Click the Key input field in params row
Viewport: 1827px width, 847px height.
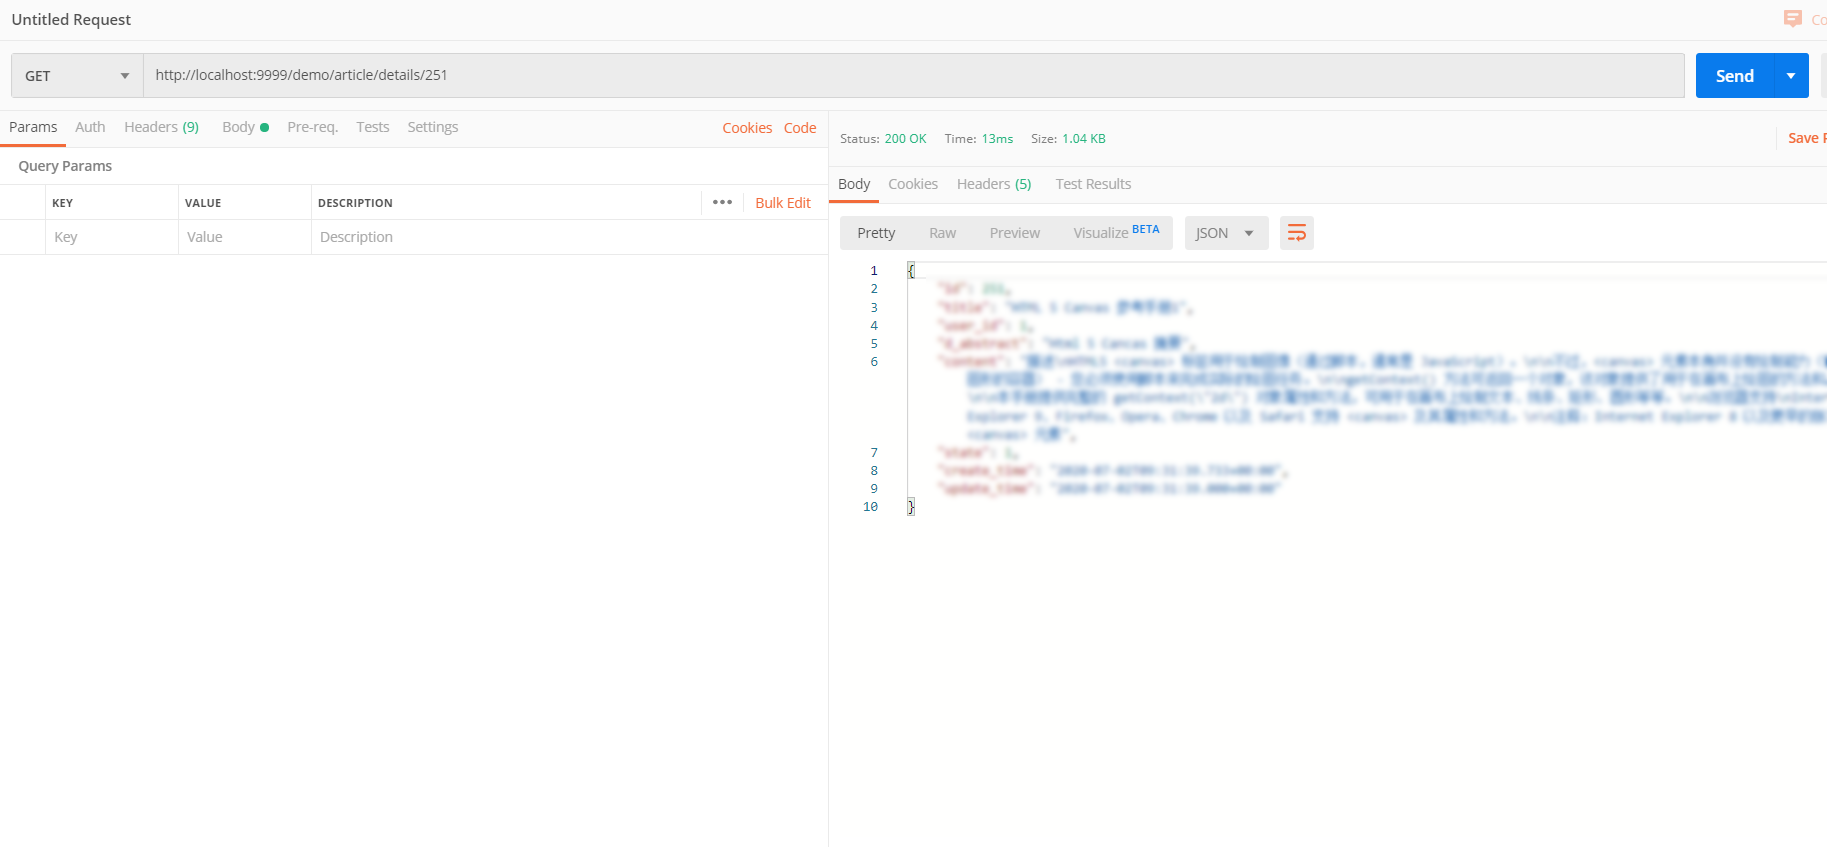112,237
